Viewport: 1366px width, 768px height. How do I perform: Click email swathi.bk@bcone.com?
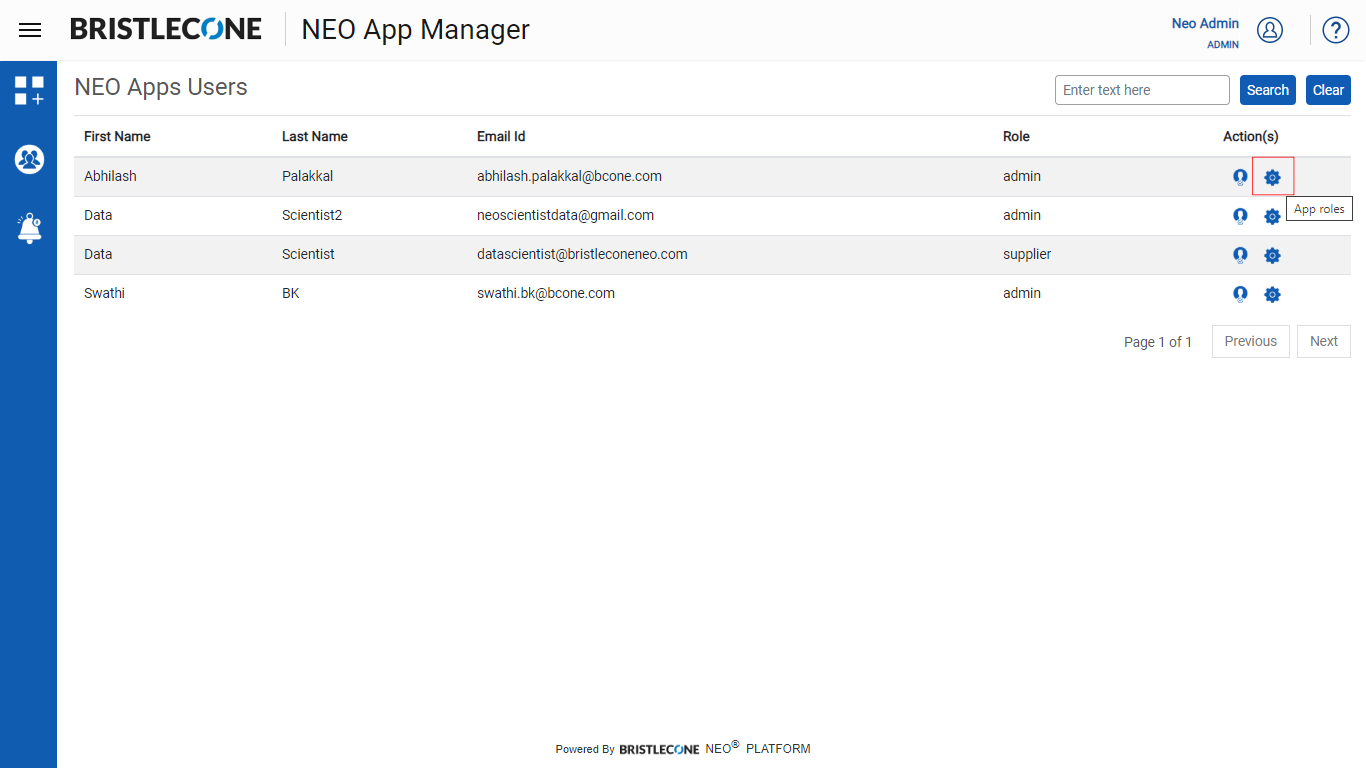pos(546,293)
